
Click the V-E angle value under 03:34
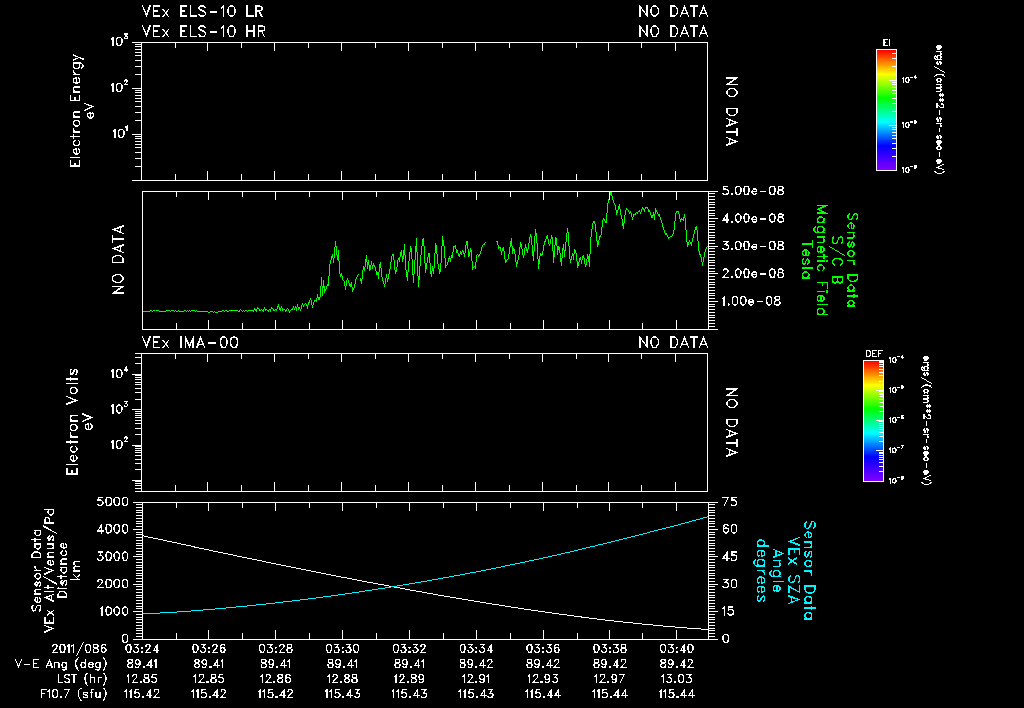pyautogui.click(x=476, y=664)
